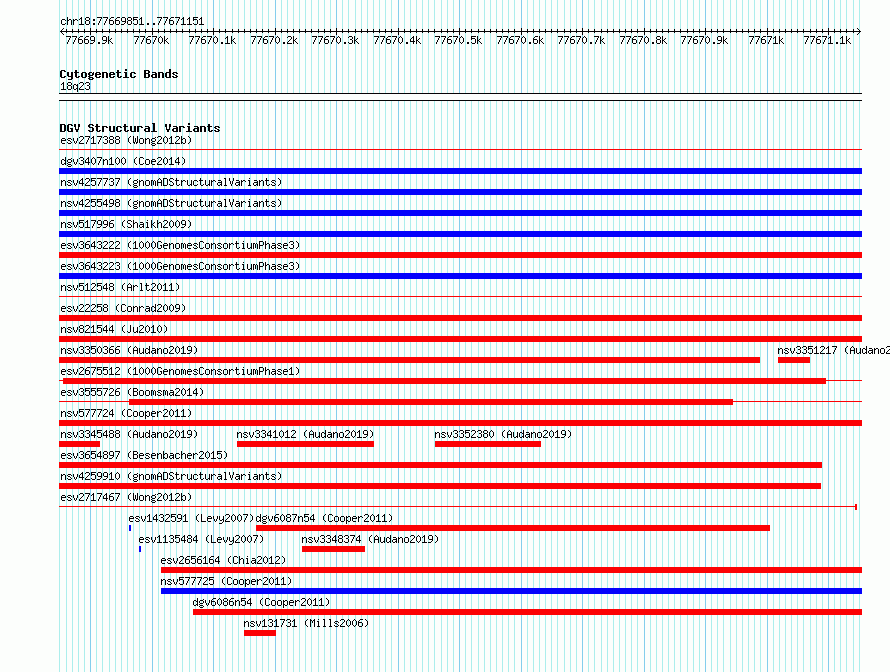Click nsv3345488 (Audano2019) label
This screenshot has width=890, height=672.
point(129,434)
